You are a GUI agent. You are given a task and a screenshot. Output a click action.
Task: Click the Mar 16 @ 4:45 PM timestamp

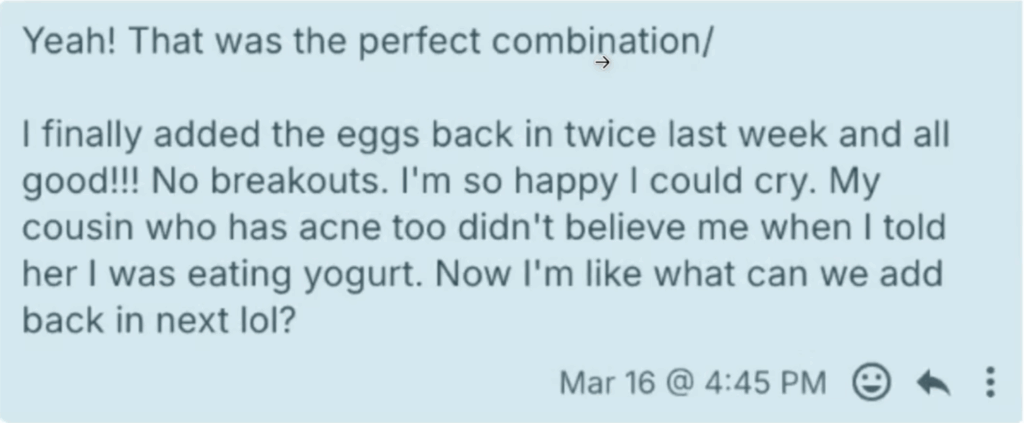[693, 382]
